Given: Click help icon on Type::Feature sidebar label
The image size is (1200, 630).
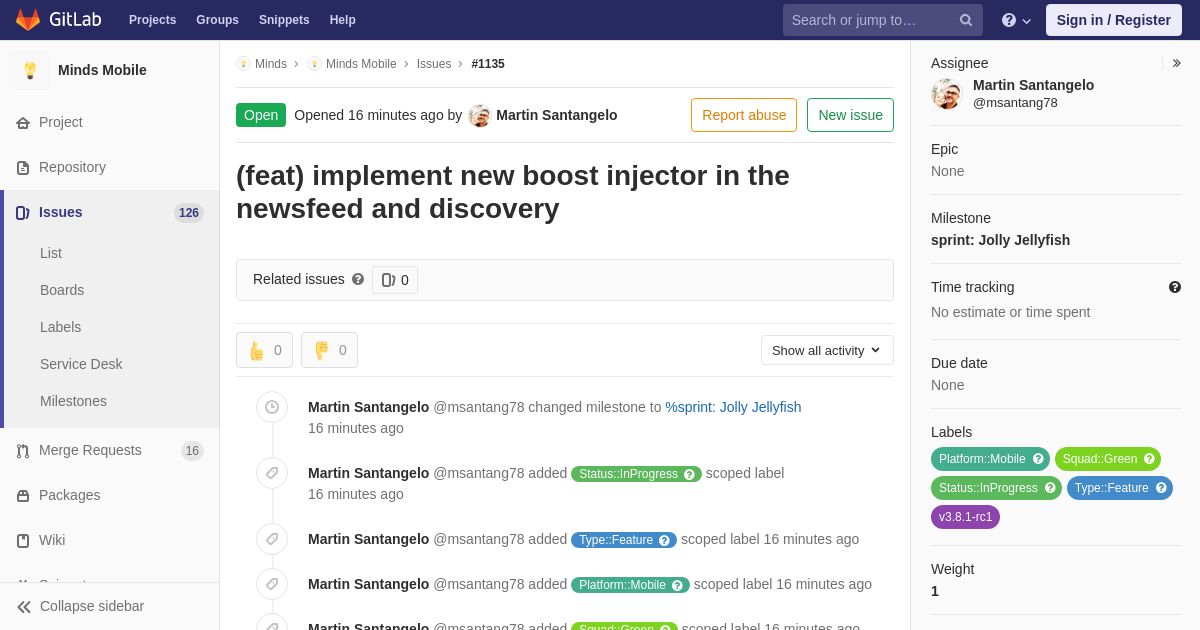Looking at the screenshot, I should [1161, 488].
